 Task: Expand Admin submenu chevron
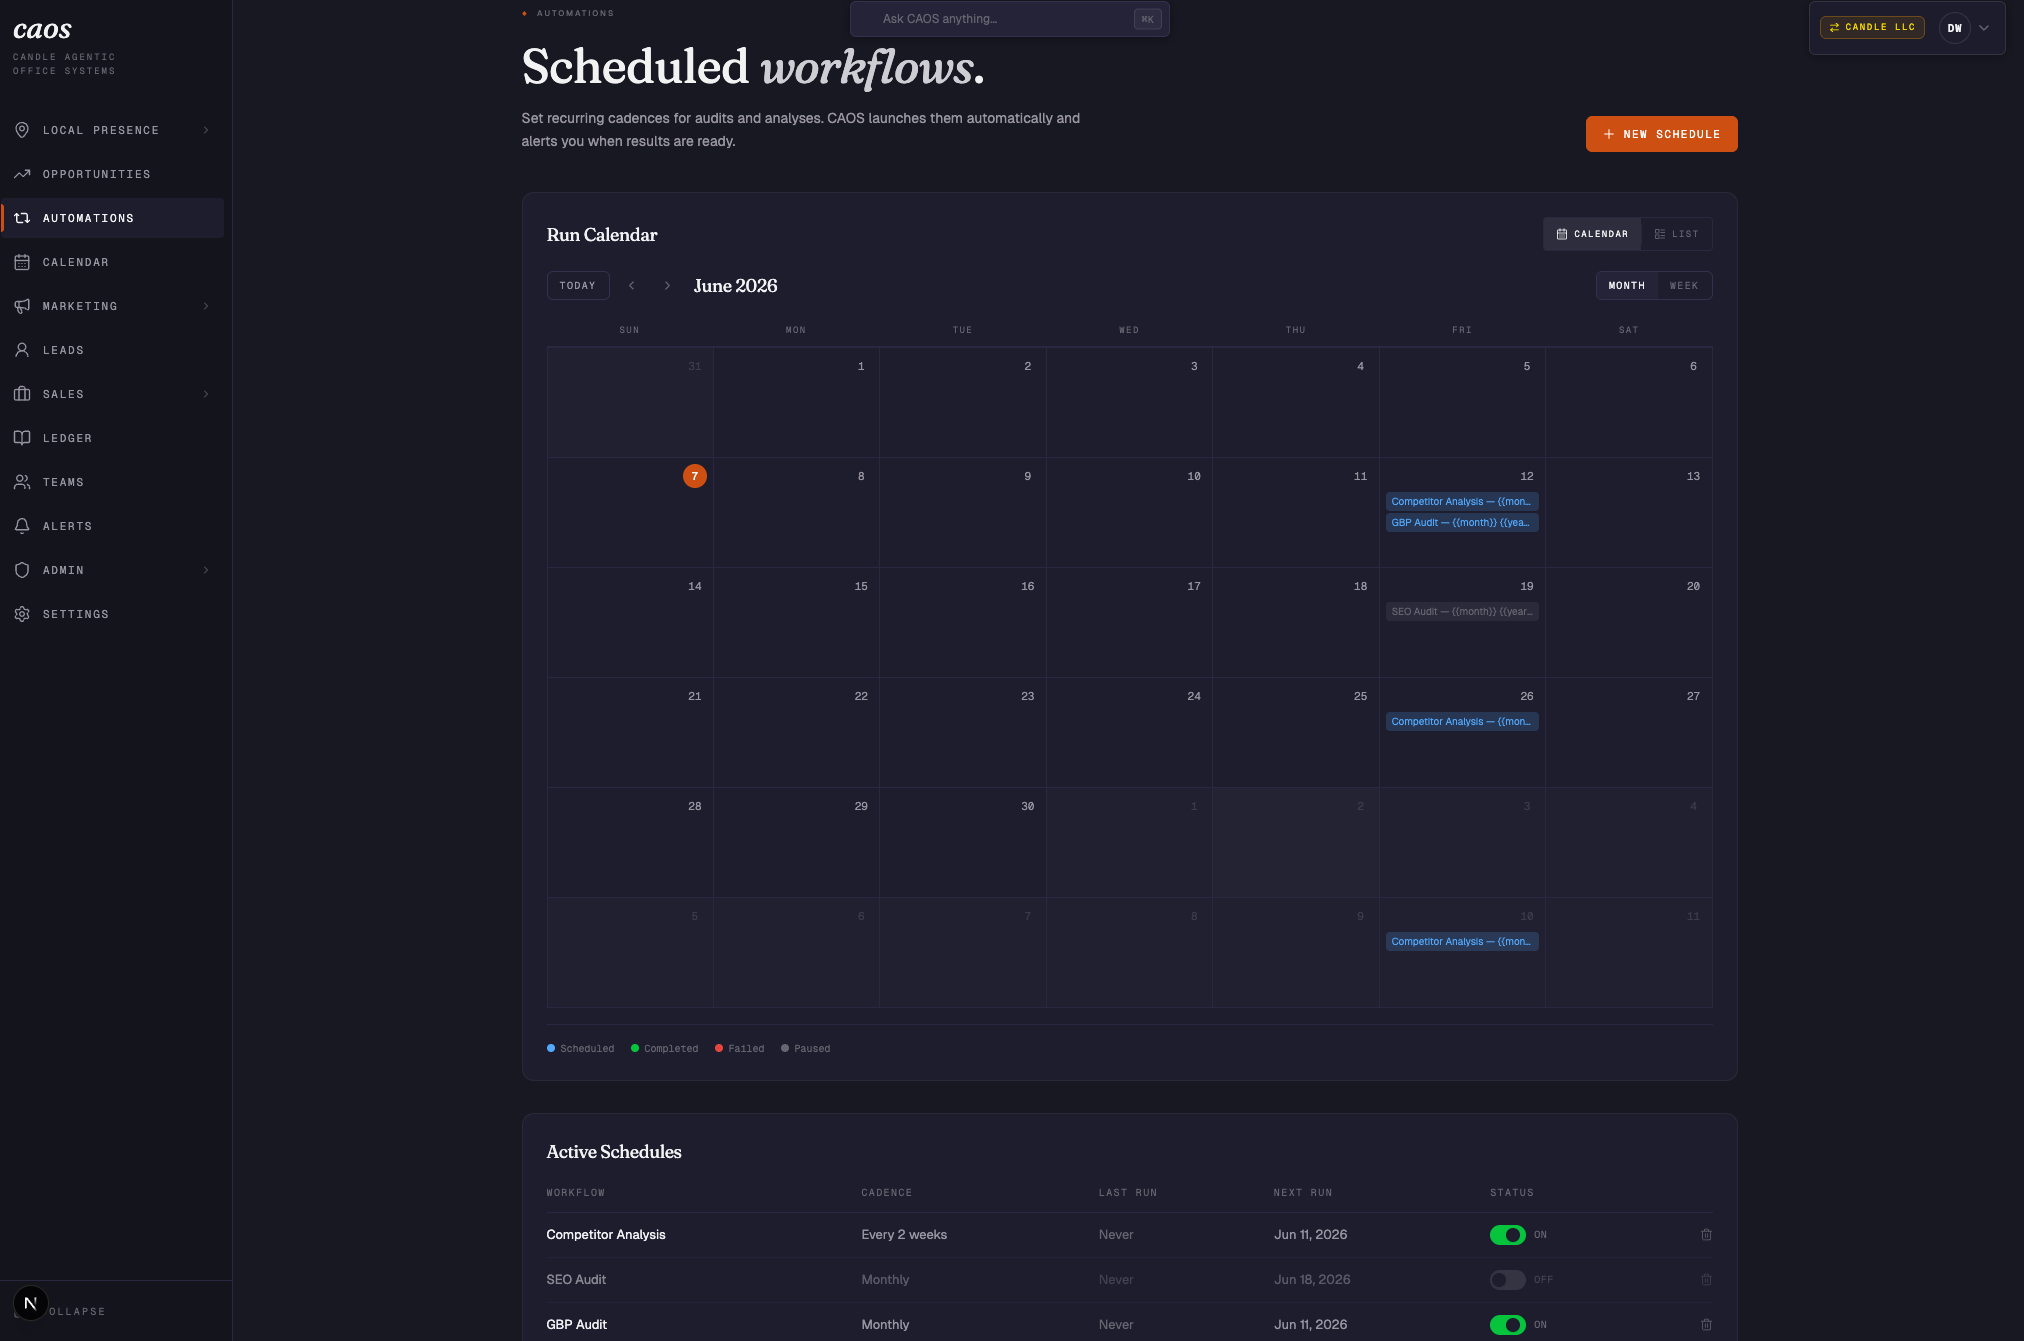[x=206, y=570]
